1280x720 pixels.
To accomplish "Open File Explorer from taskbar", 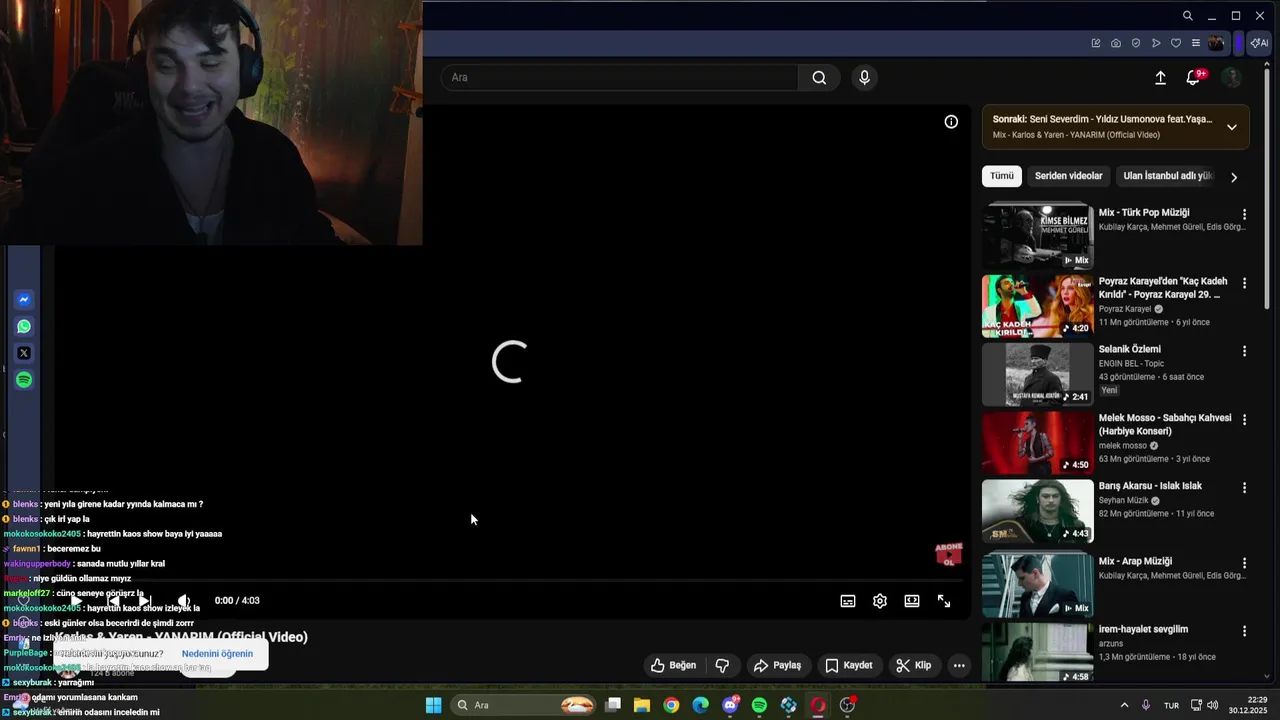I will 642,705.
